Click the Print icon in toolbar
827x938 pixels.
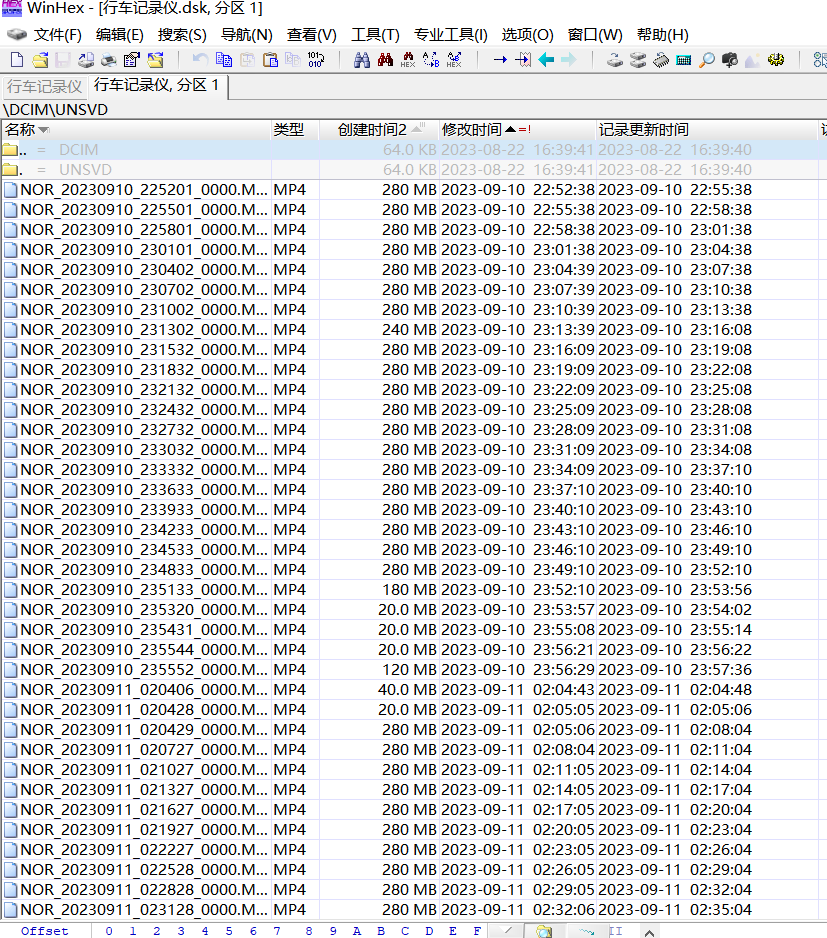coord(109,60)
